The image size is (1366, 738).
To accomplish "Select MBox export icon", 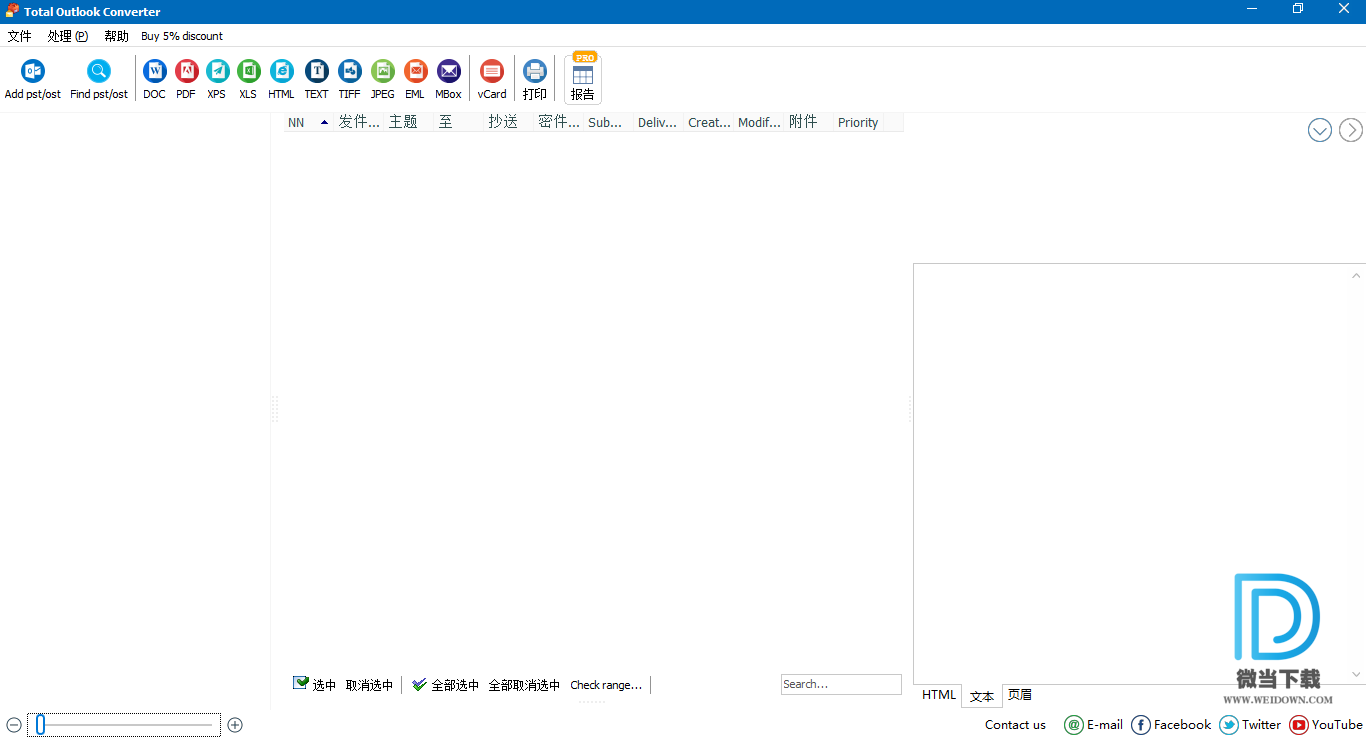I will click(x=448, y=71).
